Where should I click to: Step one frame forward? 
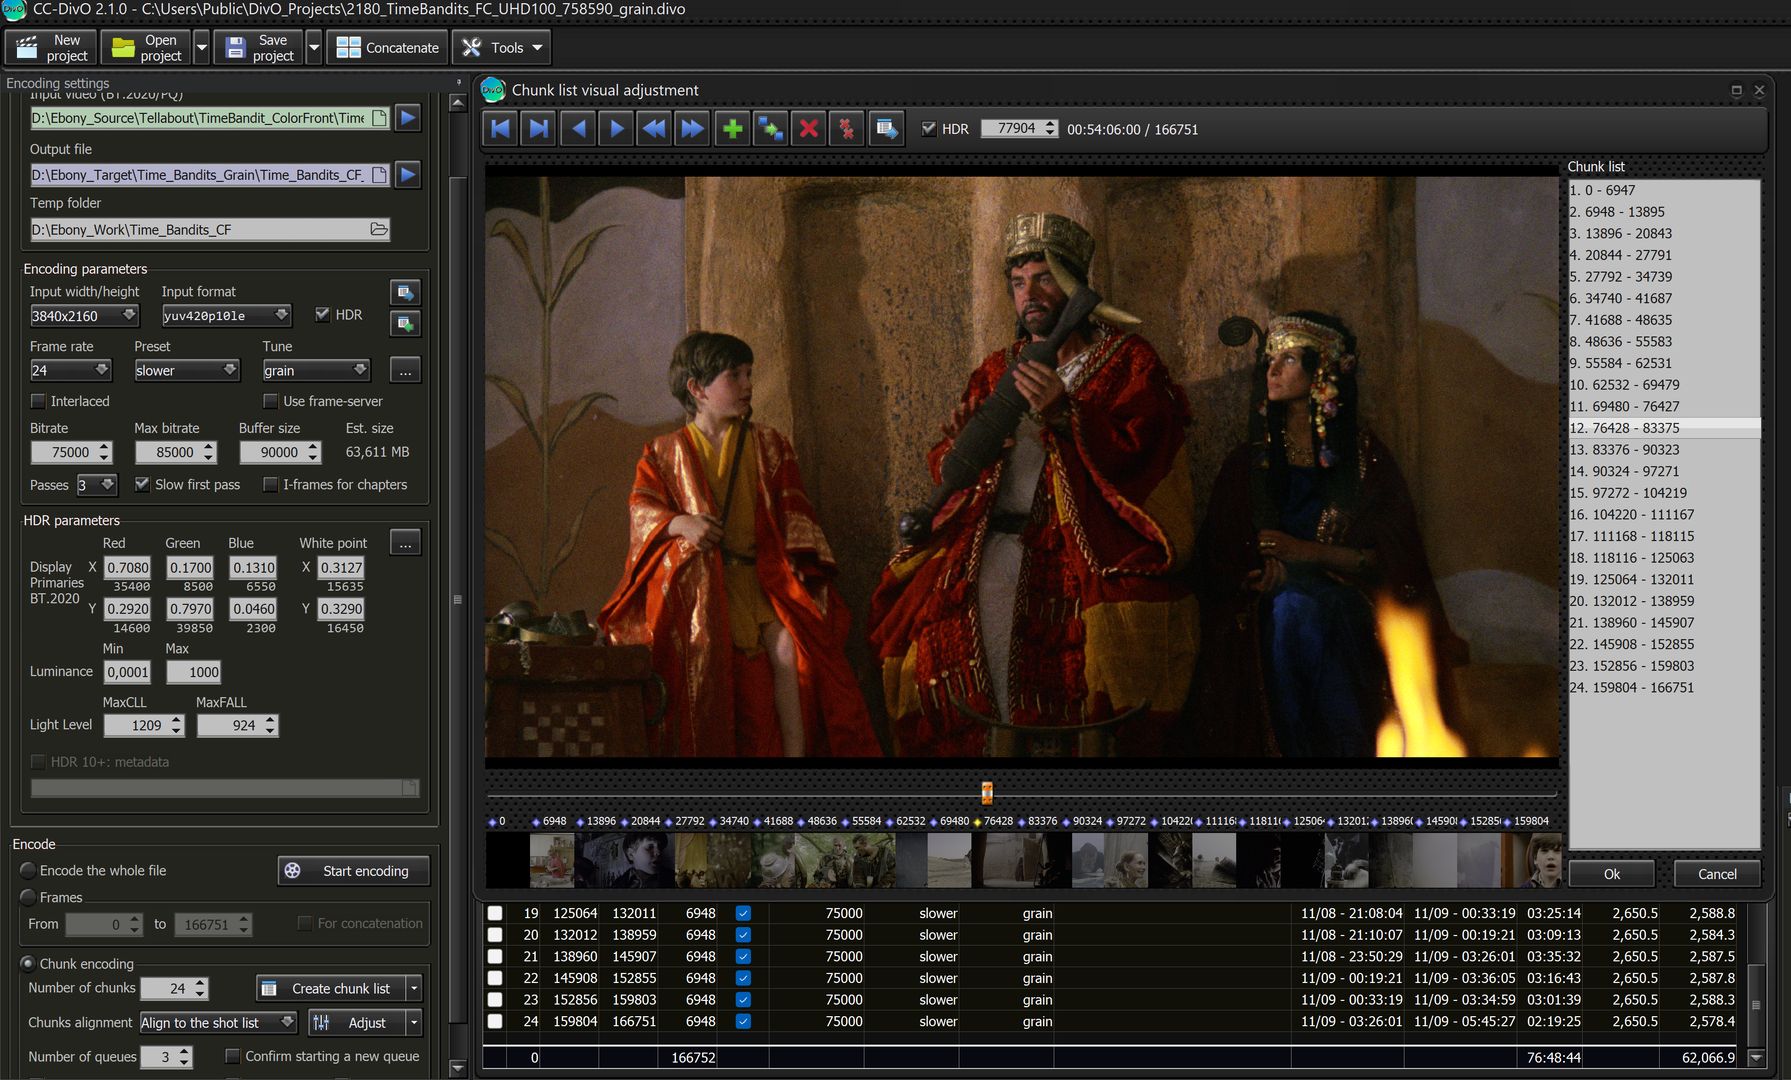[x=616, y=129]
